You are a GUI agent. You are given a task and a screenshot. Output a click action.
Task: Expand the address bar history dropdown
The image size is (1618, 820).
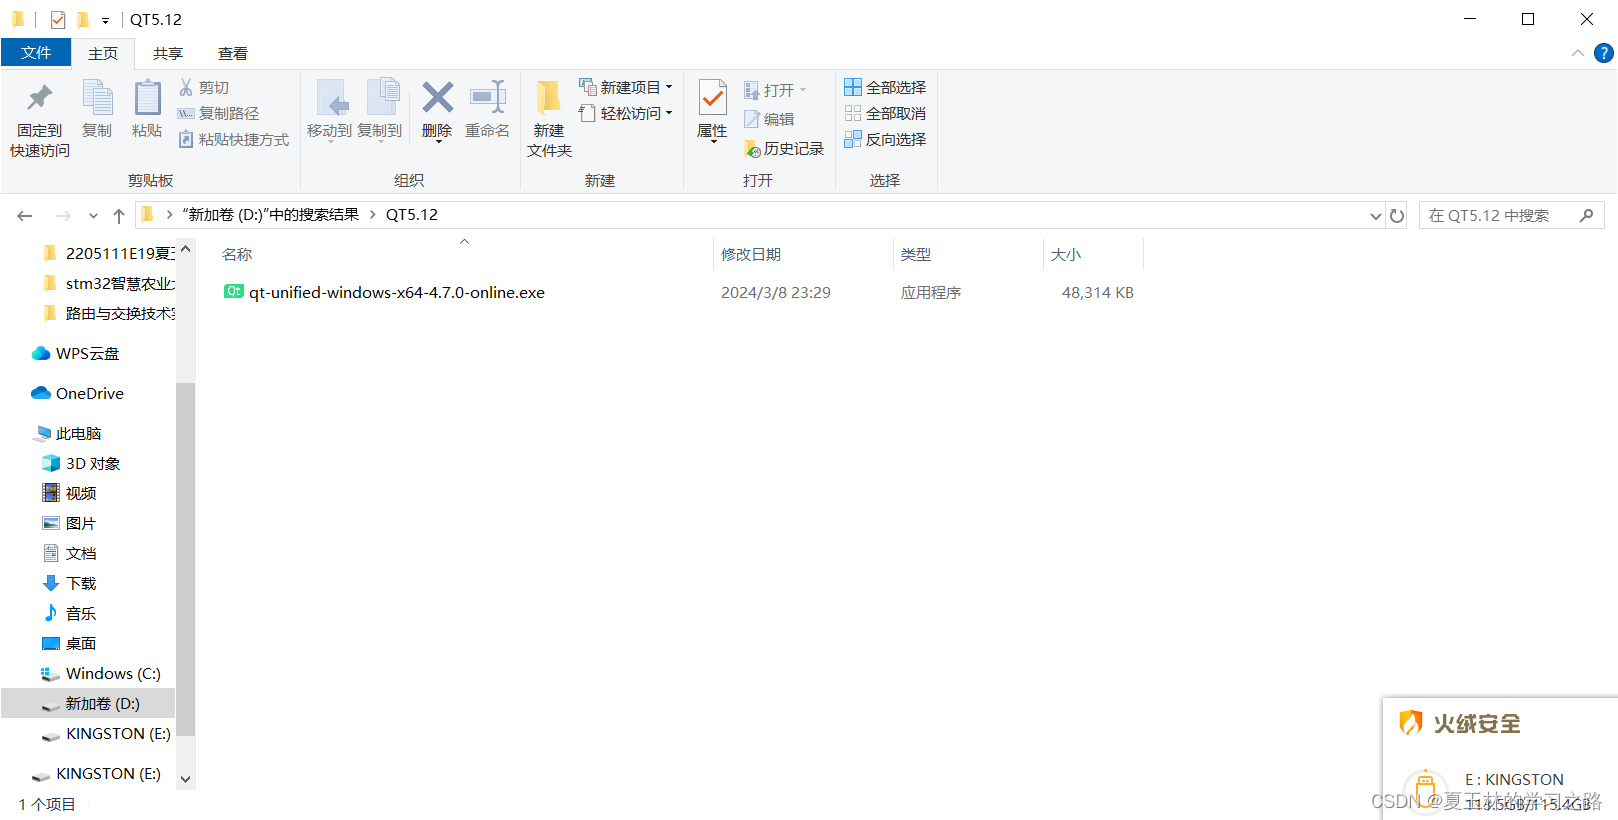click(x=1375, y=216)
